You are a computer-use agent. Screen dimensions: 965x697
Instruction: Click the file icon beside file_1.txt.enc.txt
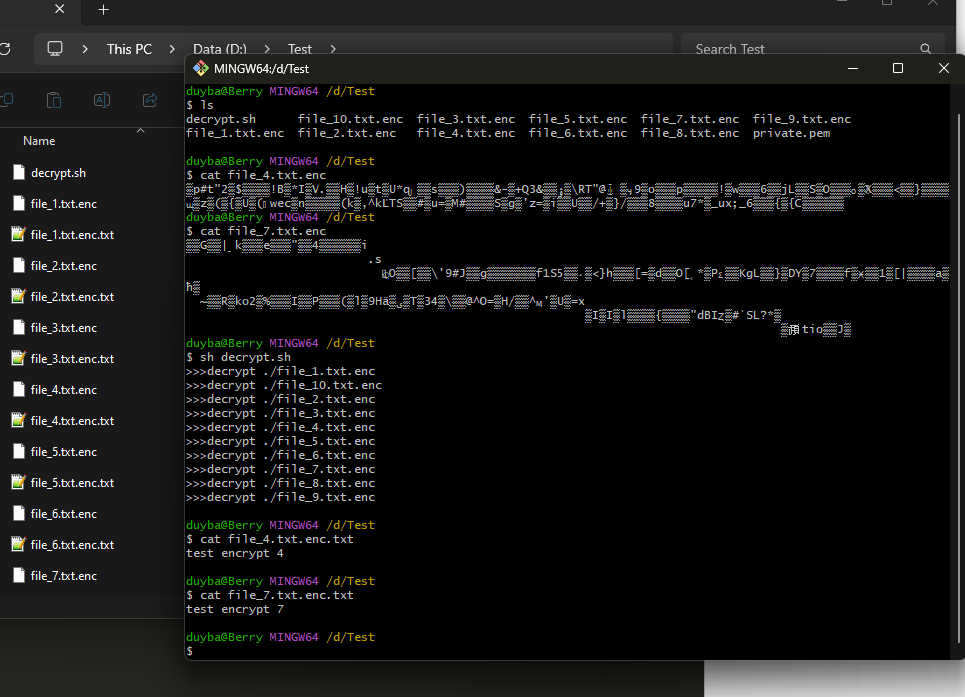[19, 234]
